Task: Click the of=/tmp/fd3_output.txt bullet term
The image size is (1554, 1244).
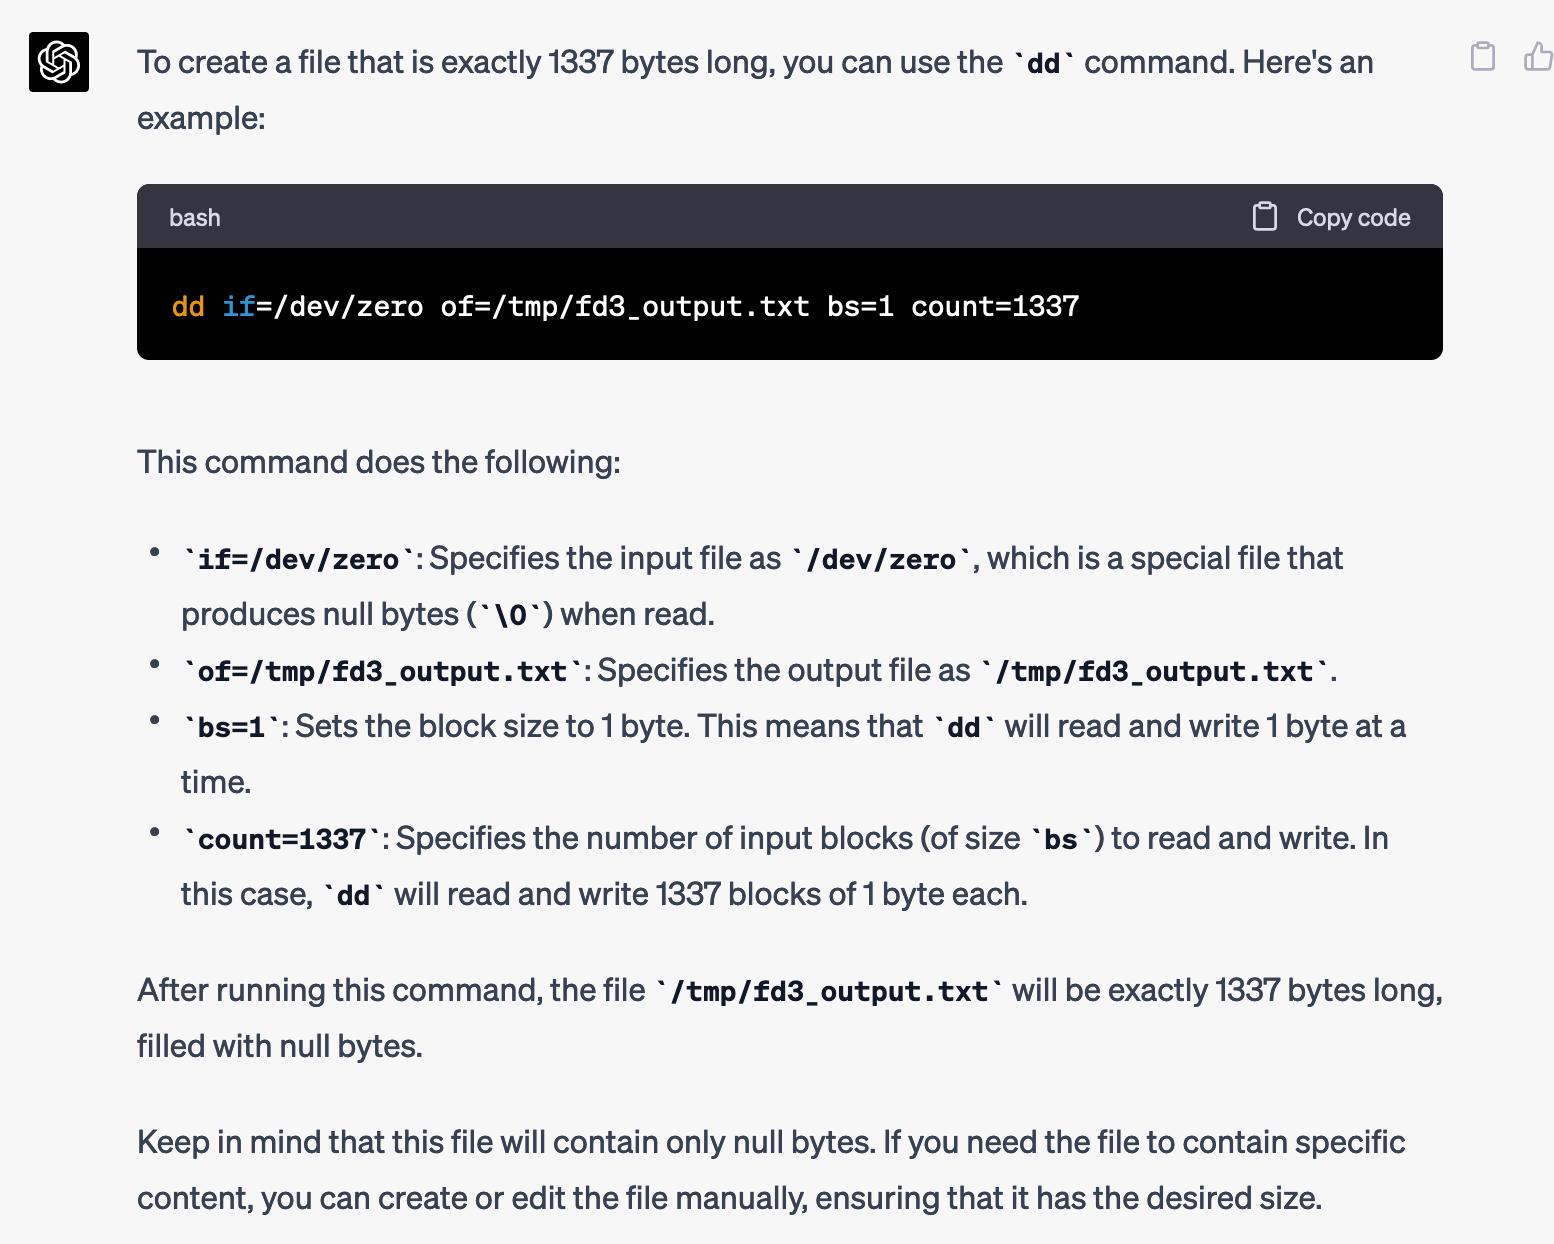Action: point(383,672)
